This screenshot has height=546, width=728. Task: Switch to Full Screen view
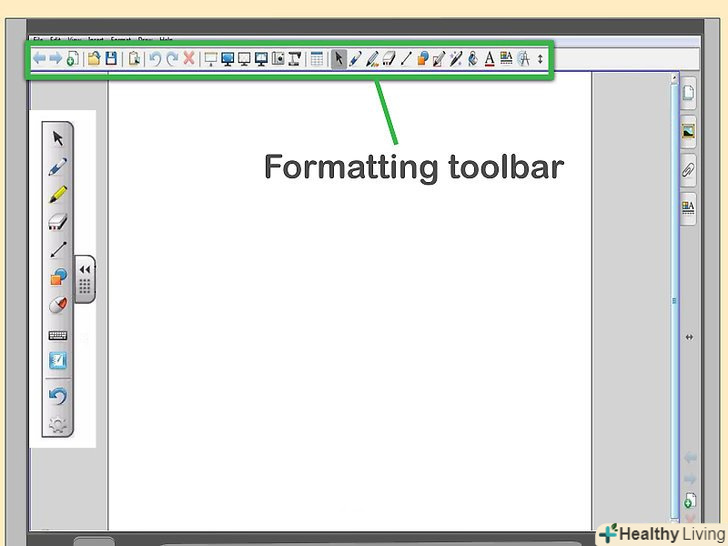pyautogui.click(x=228, y=59)
